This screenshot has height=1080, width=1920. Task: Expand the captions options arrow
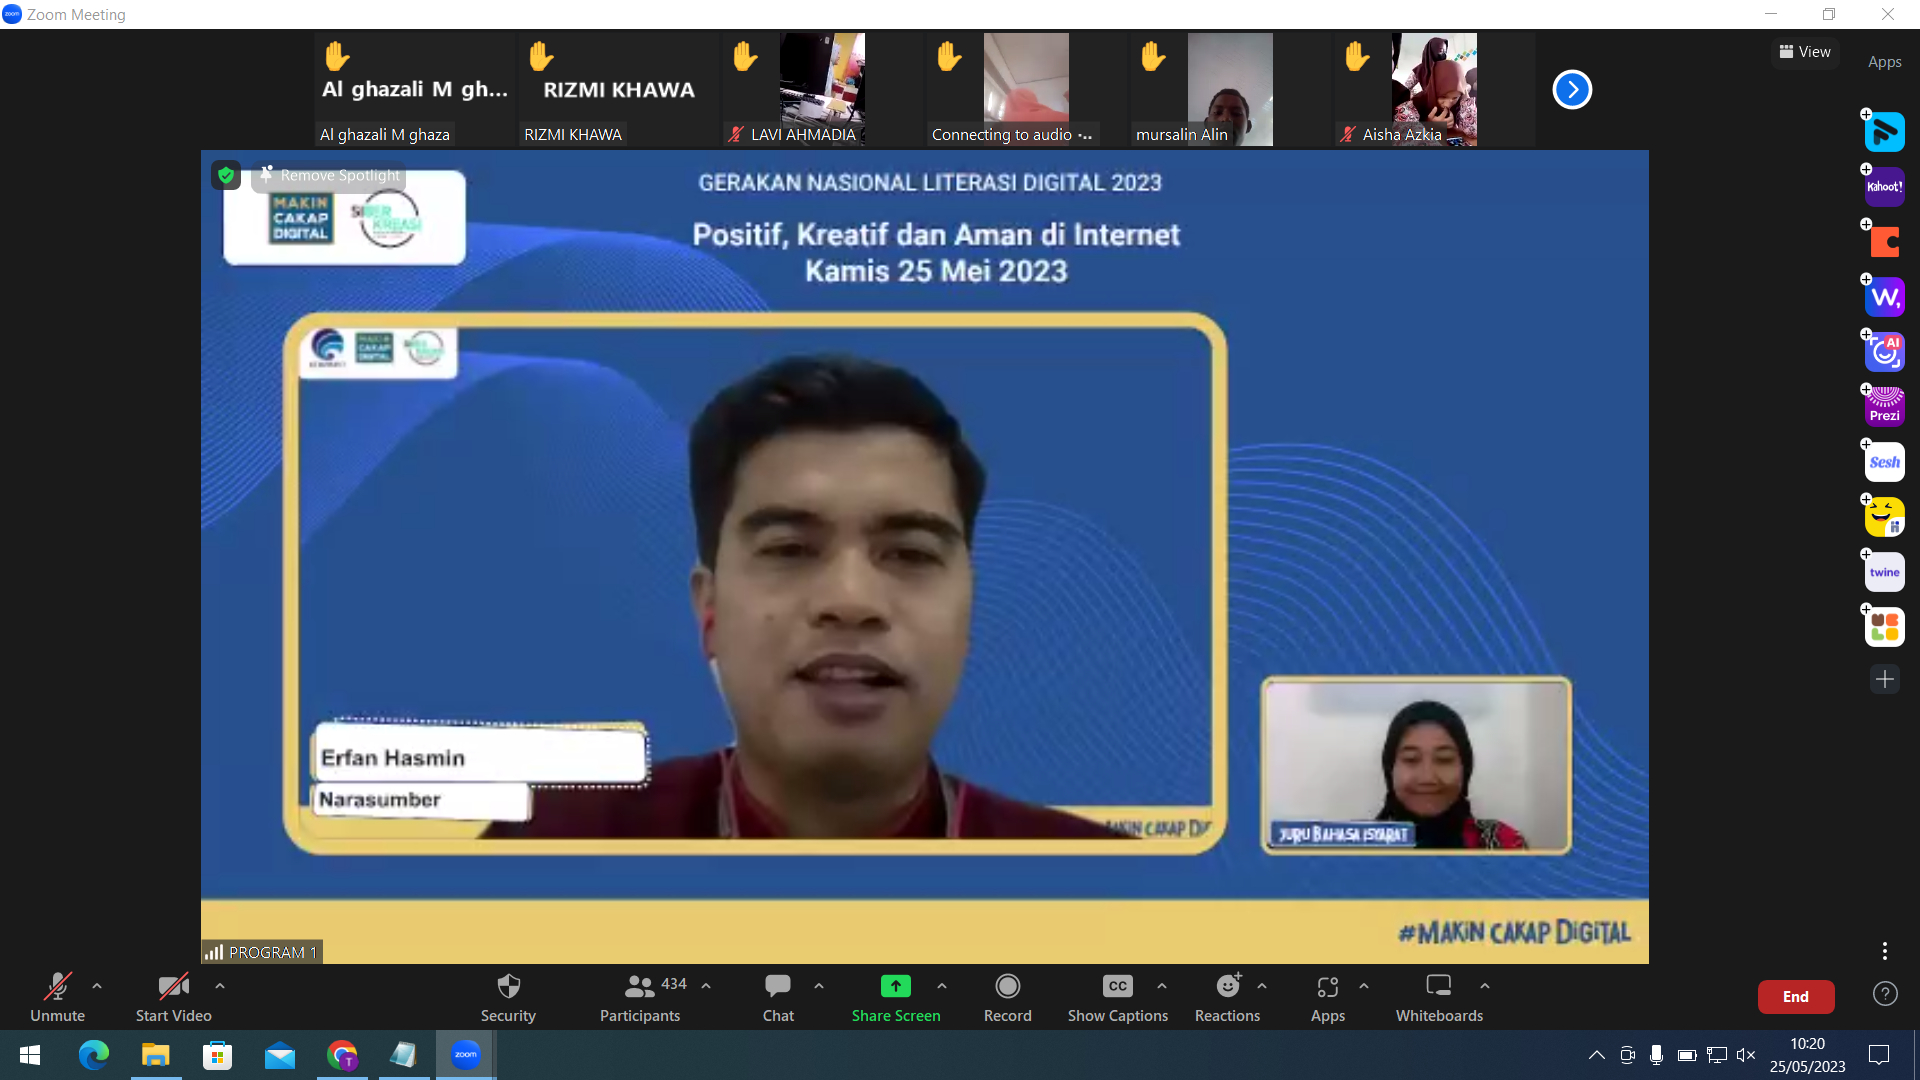(1162, 986)
